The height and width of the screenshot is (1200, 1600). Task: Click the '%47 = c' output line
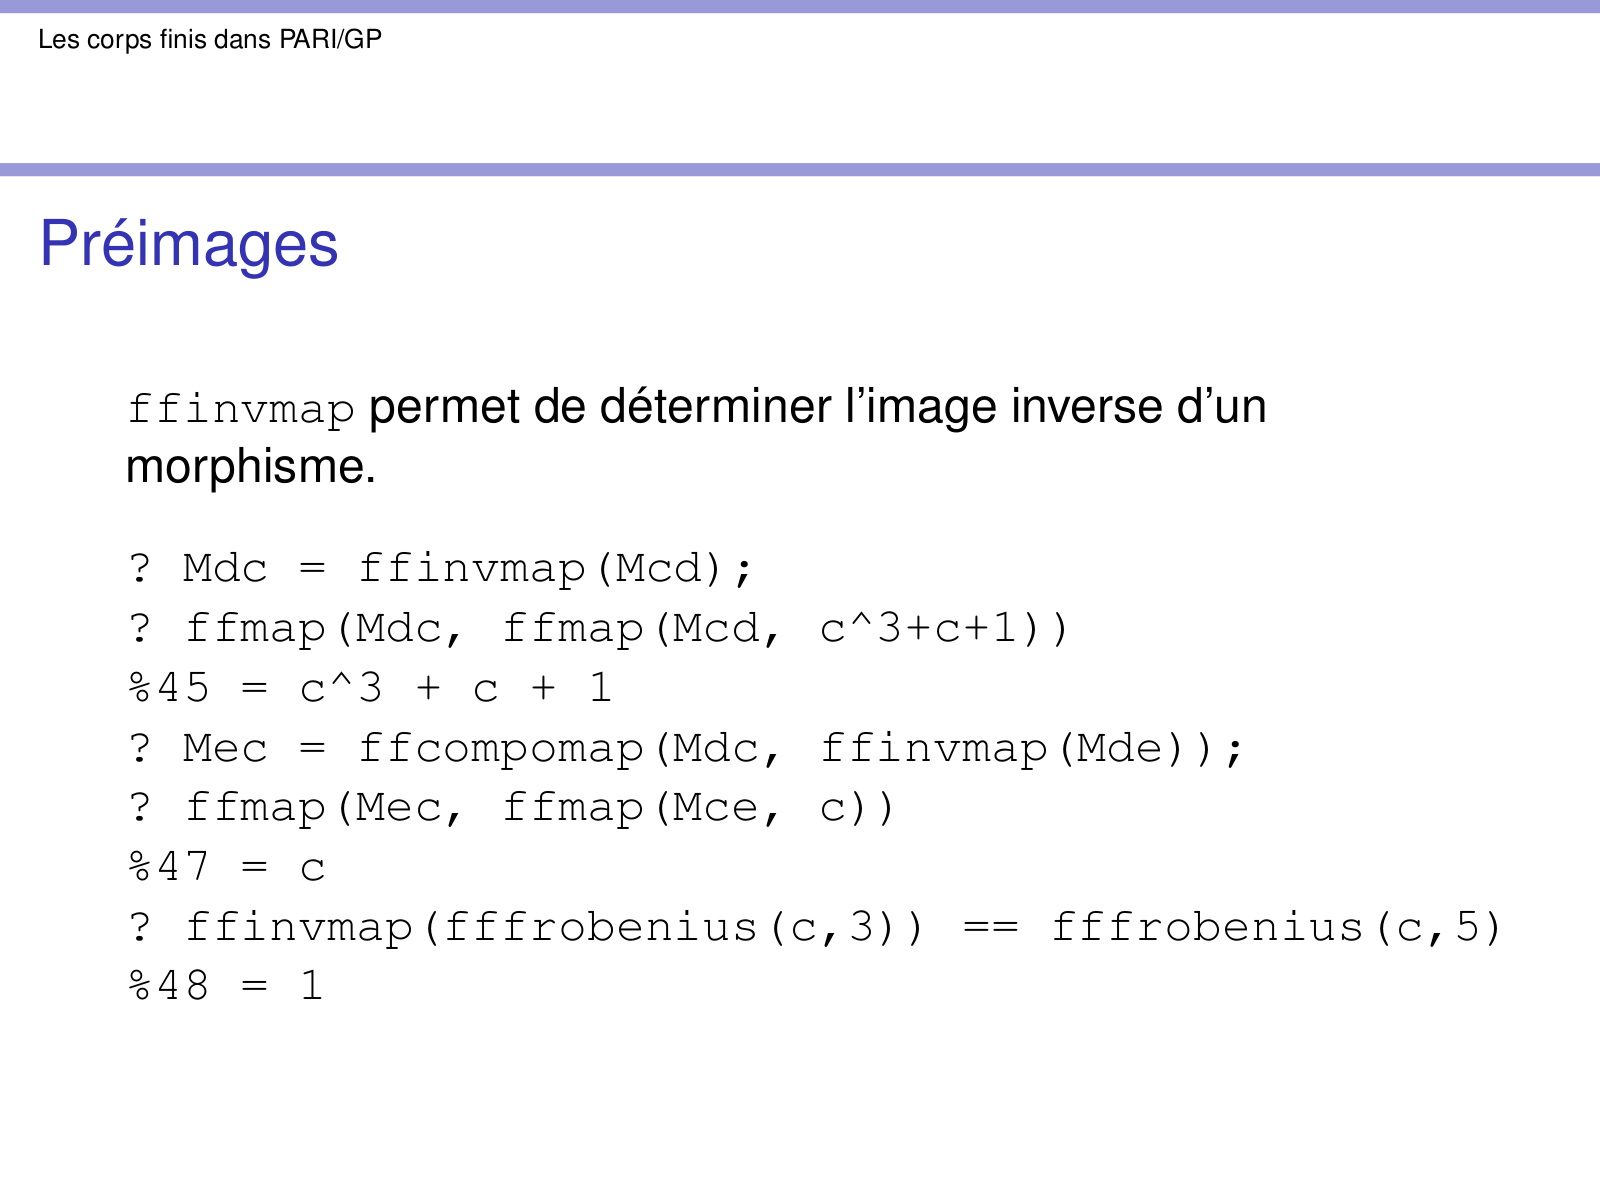point(227,867)
